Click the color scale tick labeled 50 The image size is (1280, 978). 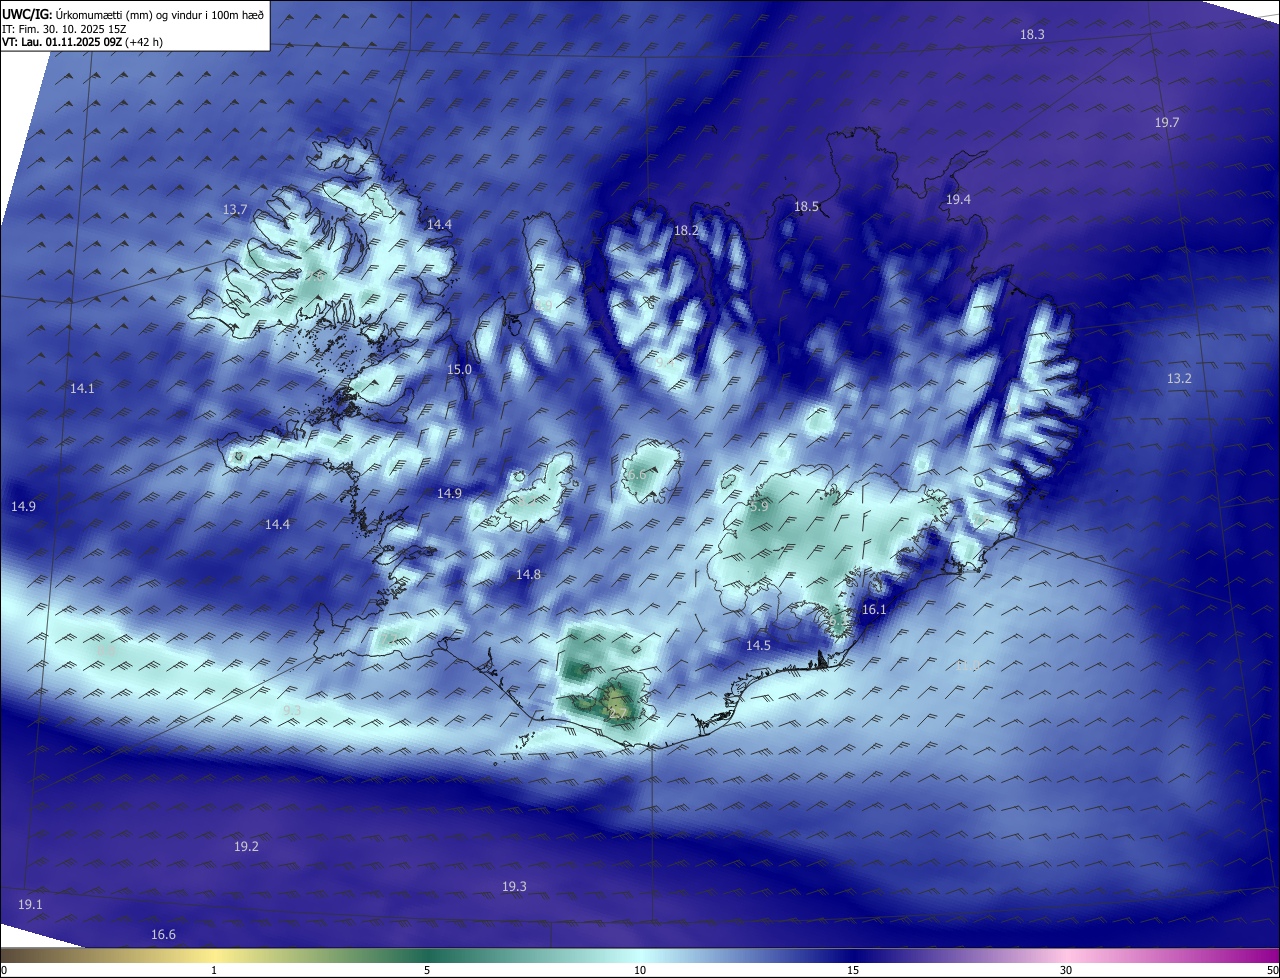pos(1272,970)
